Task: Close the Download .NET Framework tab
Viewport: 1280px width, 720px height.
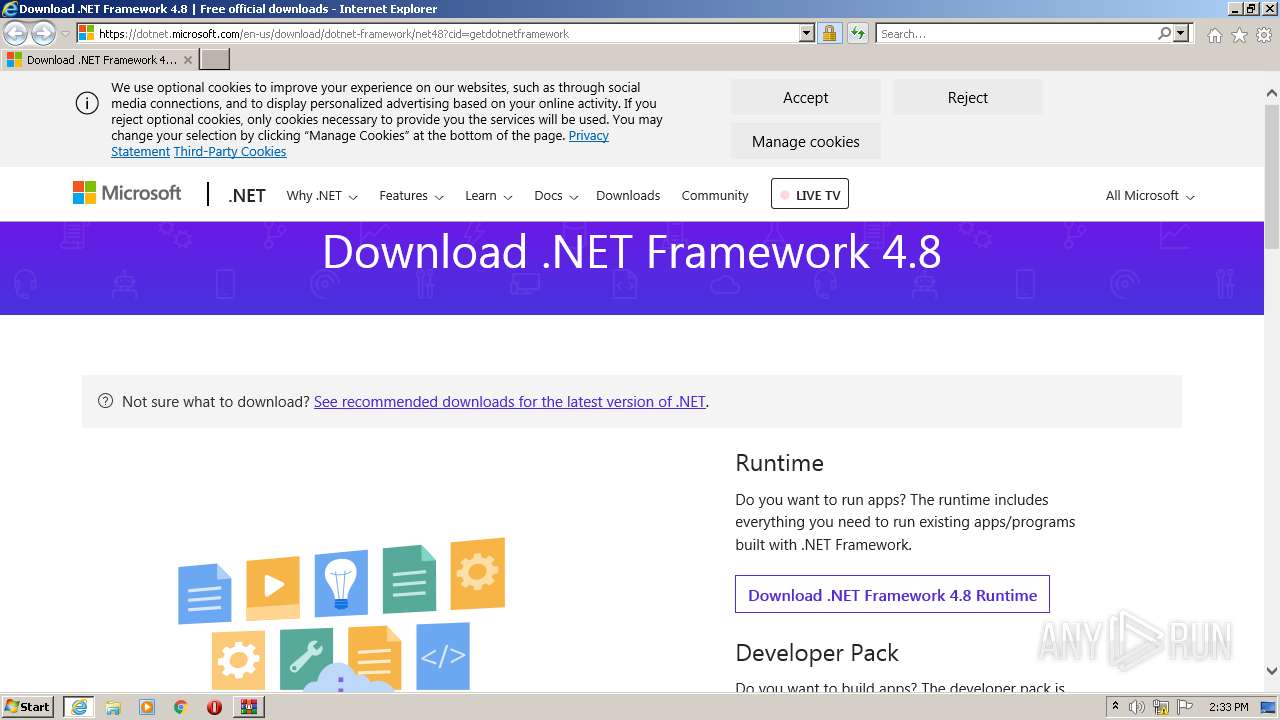Action: point(187,60)
